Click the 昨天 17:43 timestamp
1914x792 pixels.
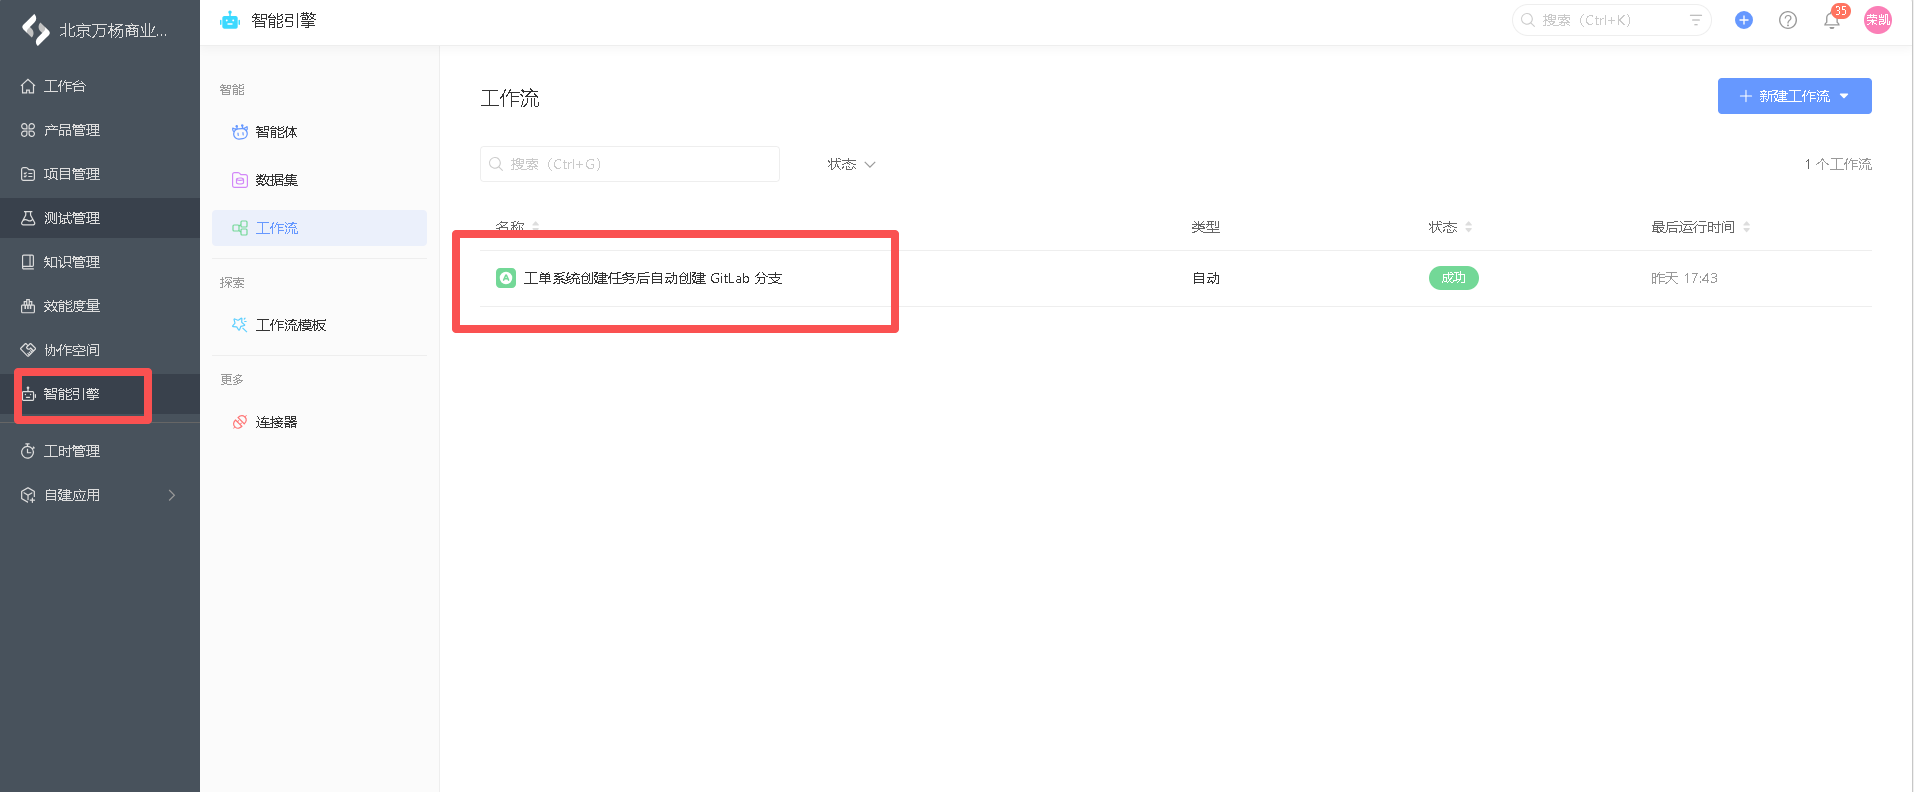point(1684,278)
